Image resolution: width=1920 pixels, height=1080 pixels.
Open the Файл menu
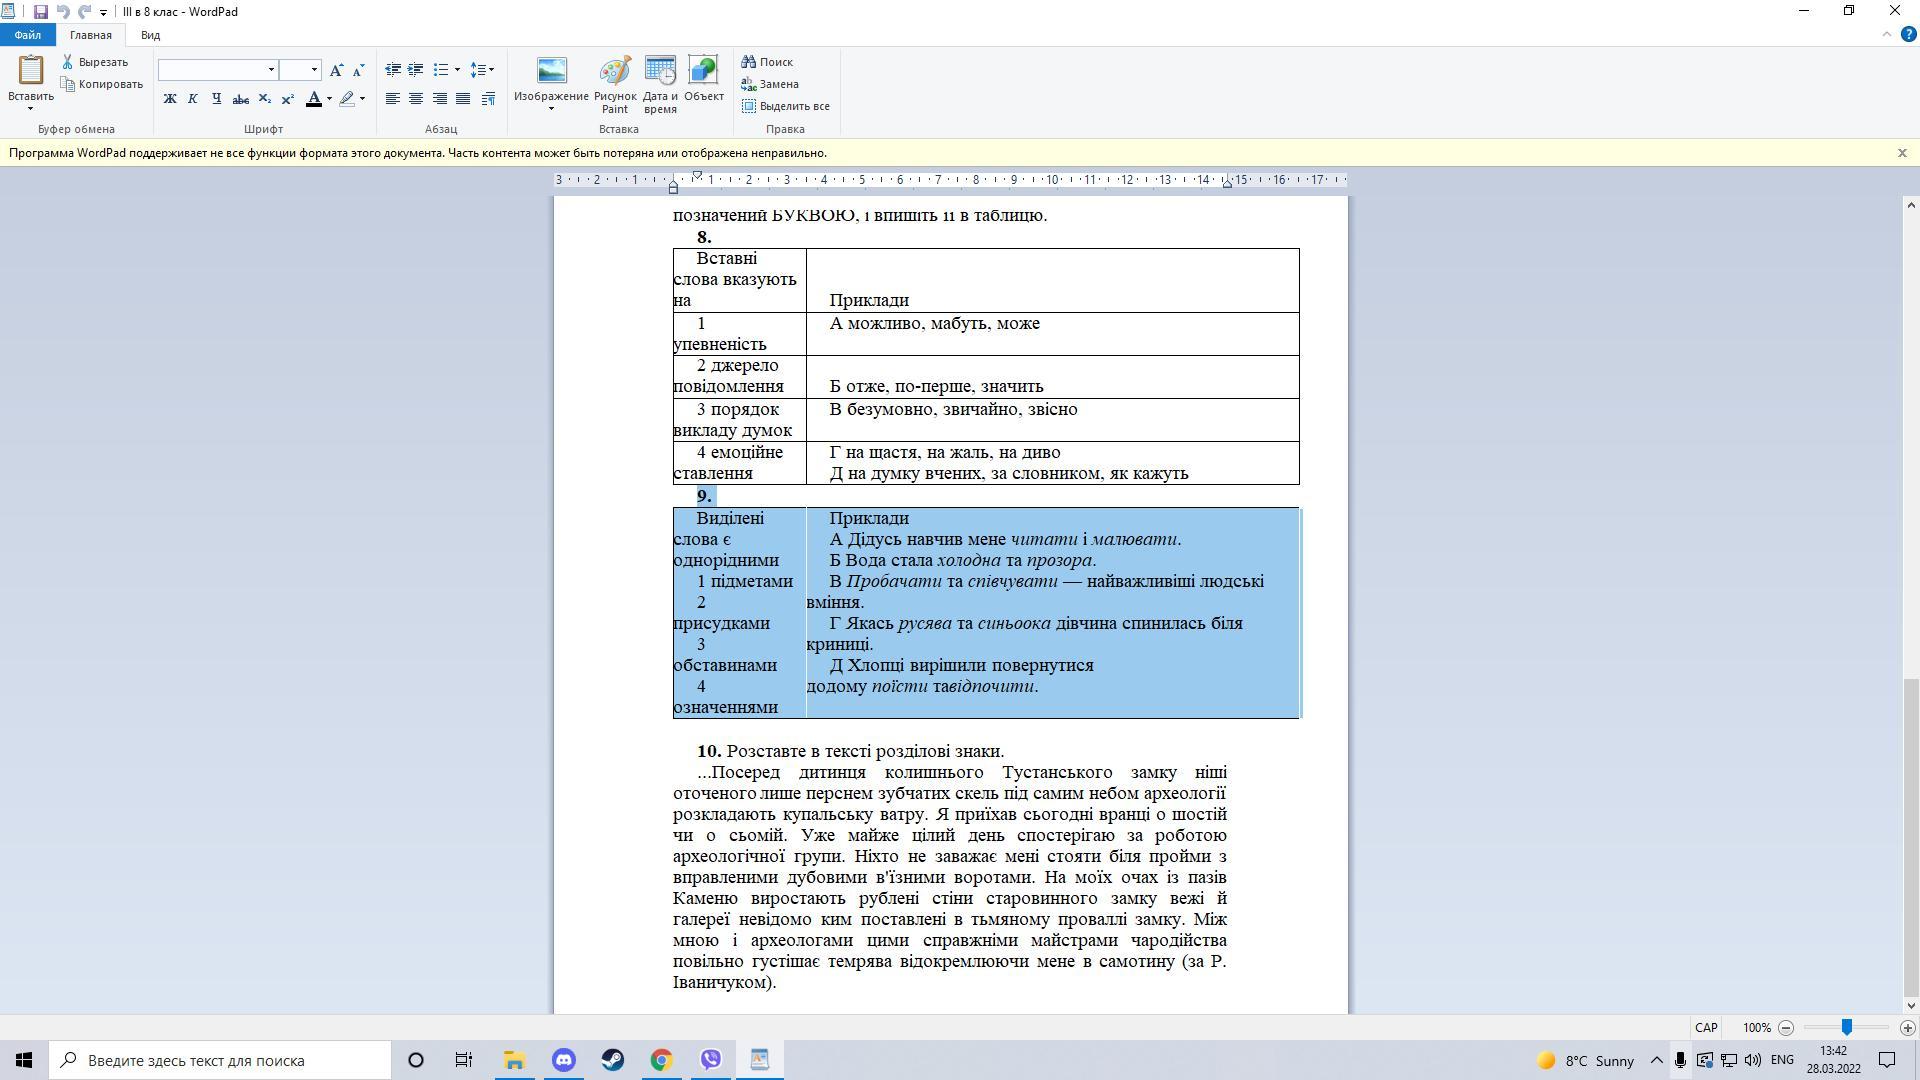[28, 35]
